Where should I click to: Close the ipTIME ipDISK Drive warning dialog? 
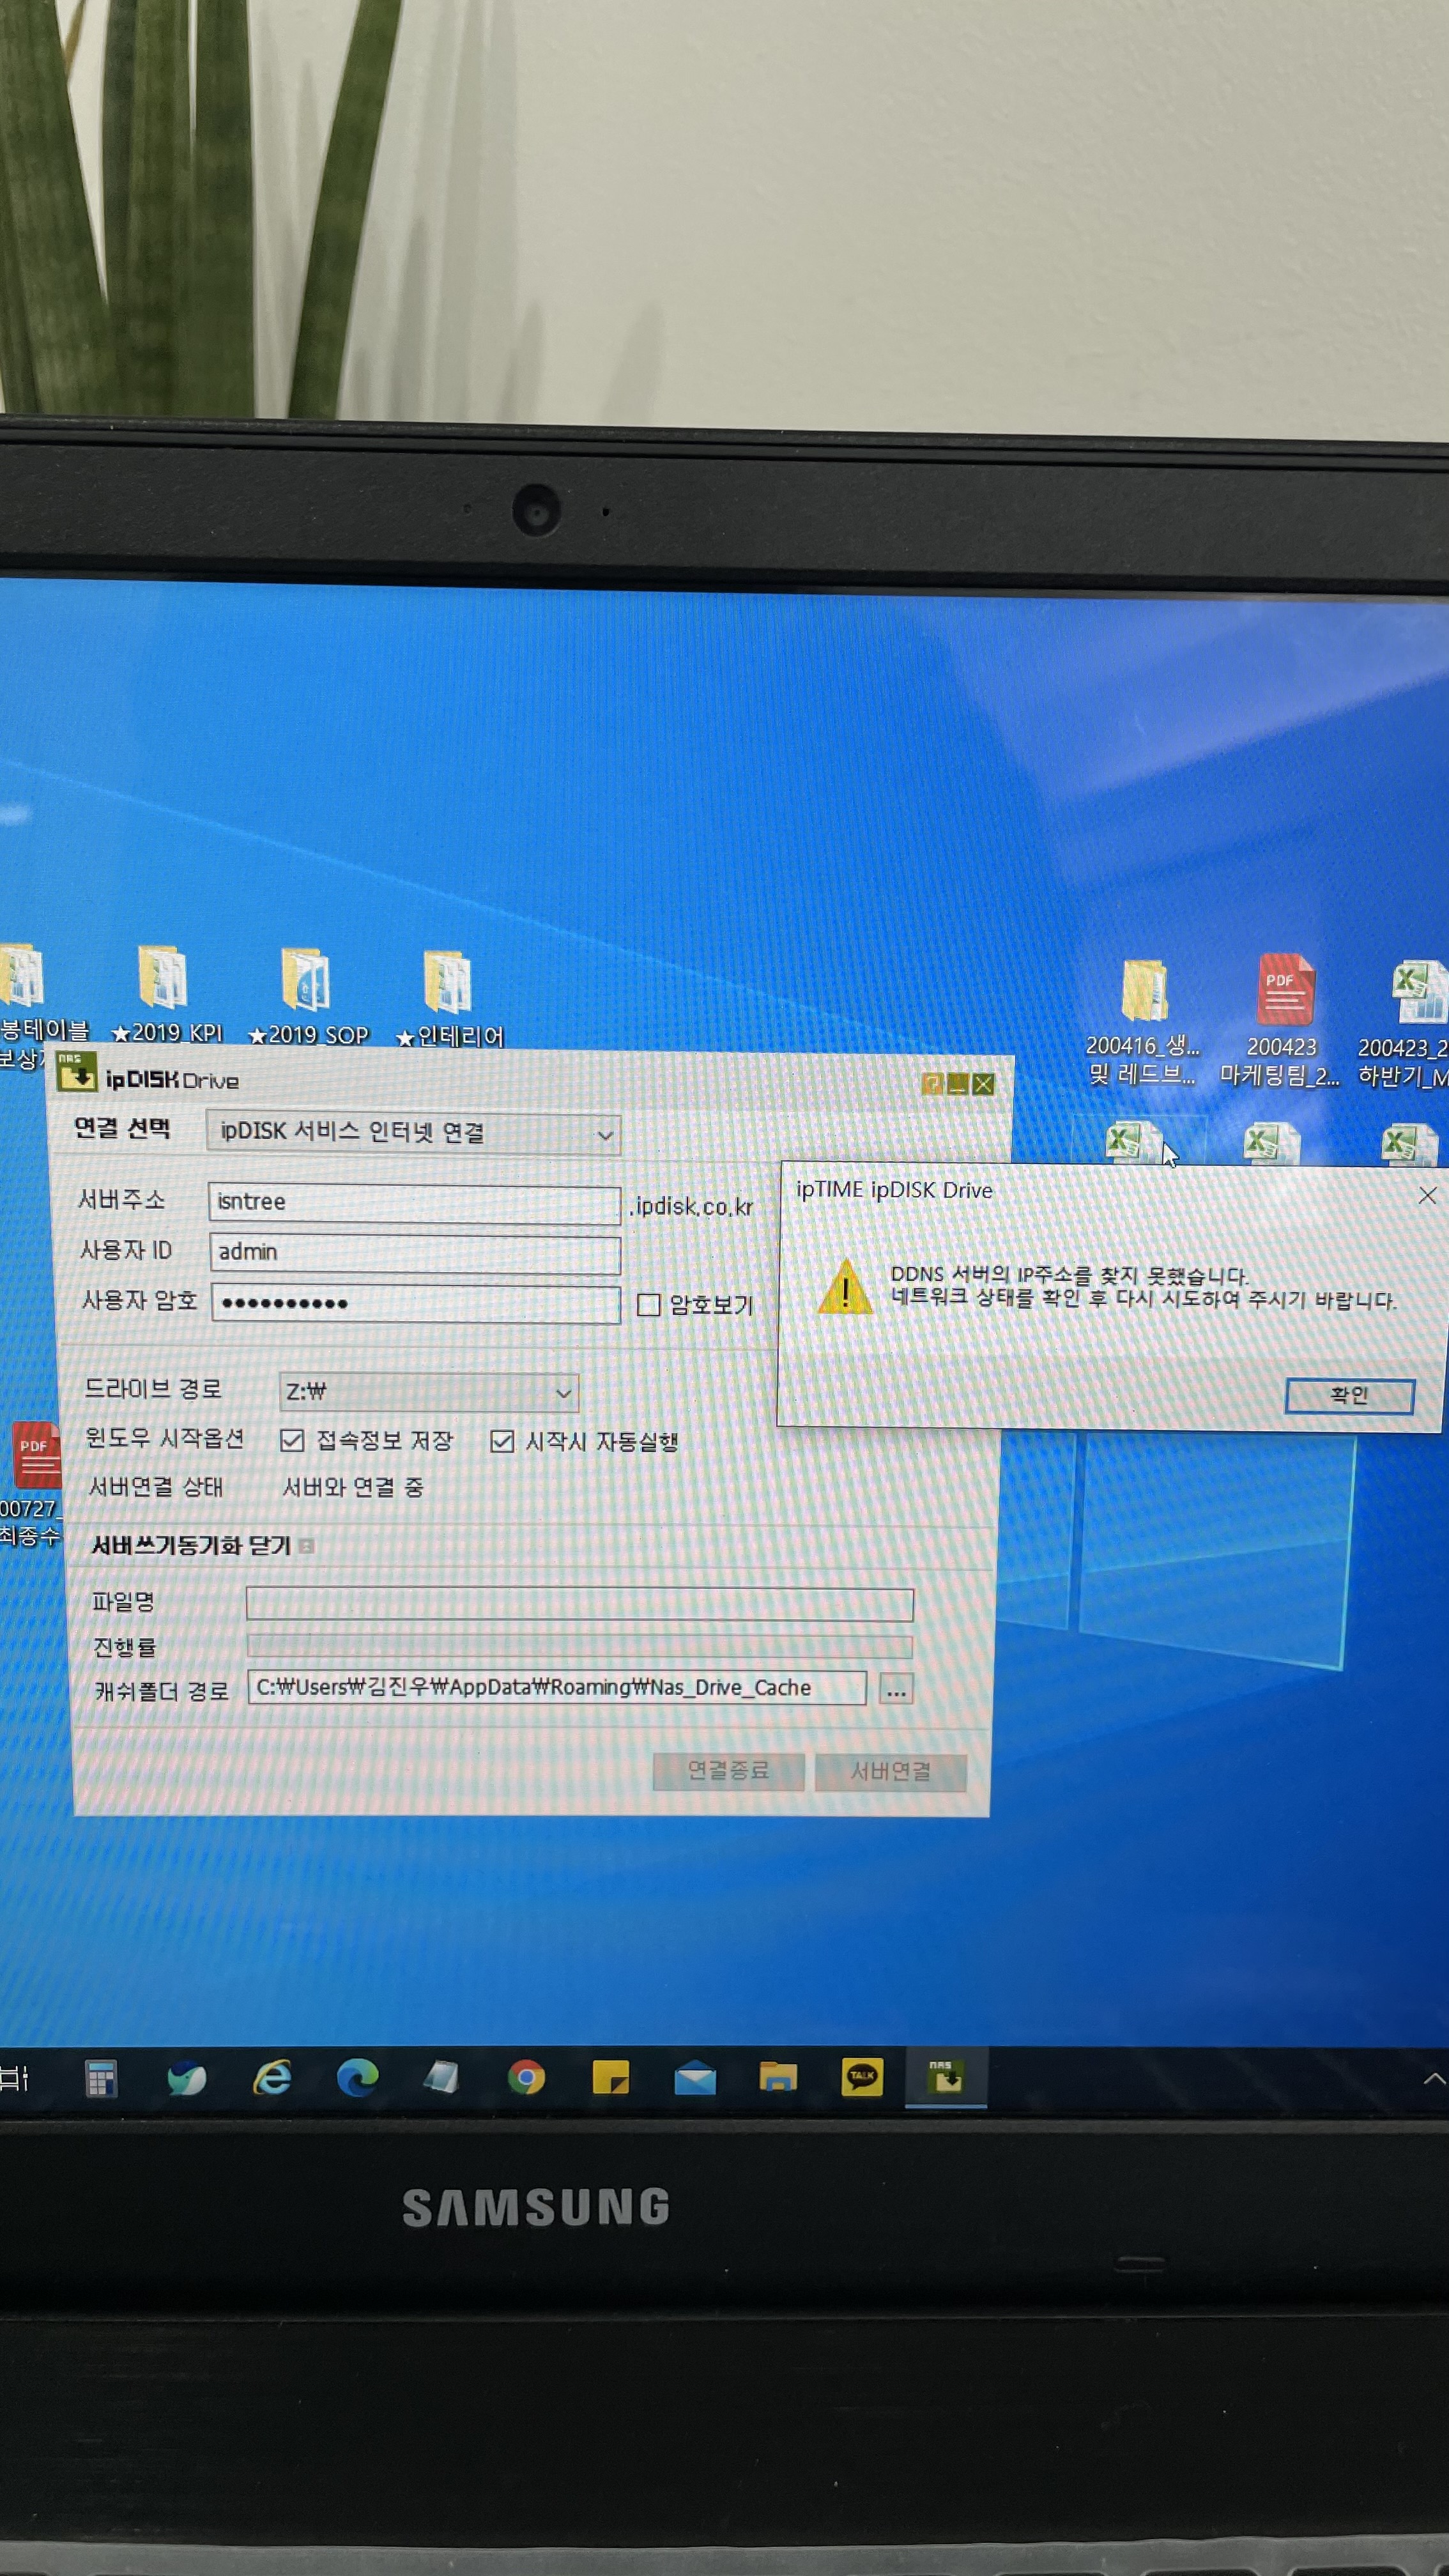1427,1195
